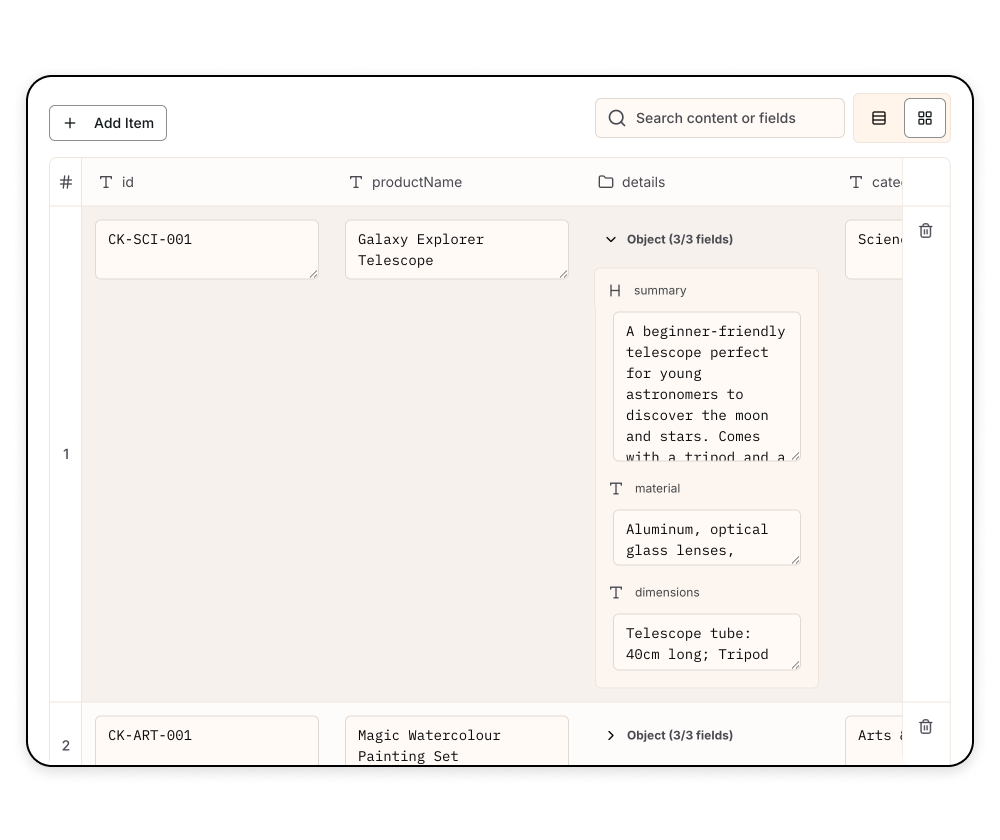Edit the category field in row 1
Viewport: 1000px width, 840px height.
(874, 249)
